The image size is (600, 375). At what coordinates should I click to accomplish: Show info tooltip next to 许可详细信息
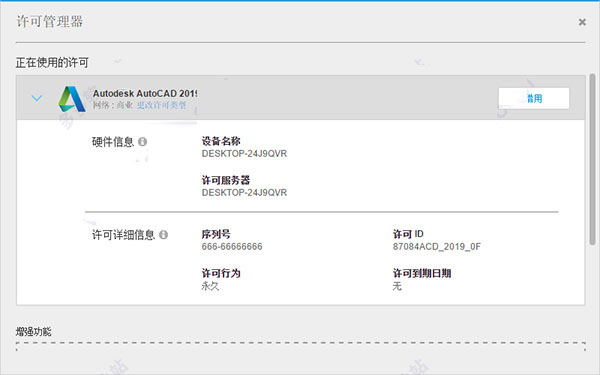163,235
